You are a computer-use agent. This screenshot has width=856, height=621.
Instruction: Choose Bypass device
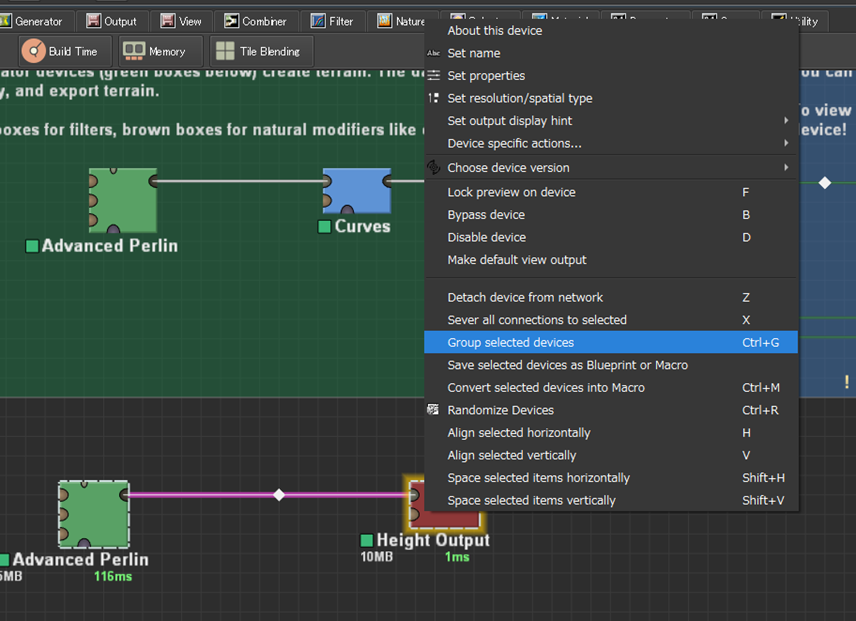click(x=611, y=214)
